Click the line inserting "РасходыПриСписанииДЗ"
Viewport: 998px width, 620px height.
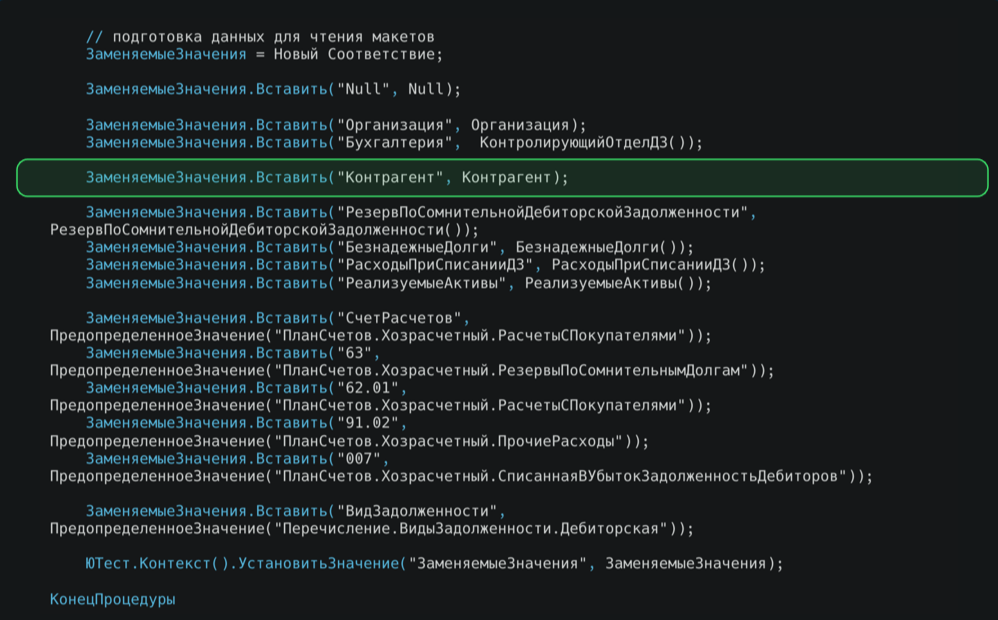[425, 265]
